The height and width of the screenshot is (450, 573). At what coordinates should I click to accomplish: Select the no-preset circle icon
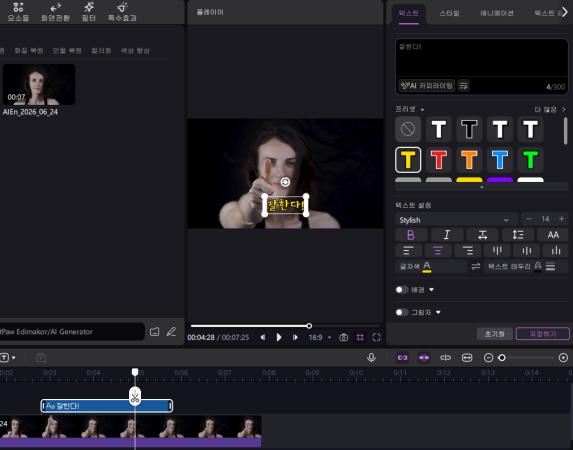(408, 129)
